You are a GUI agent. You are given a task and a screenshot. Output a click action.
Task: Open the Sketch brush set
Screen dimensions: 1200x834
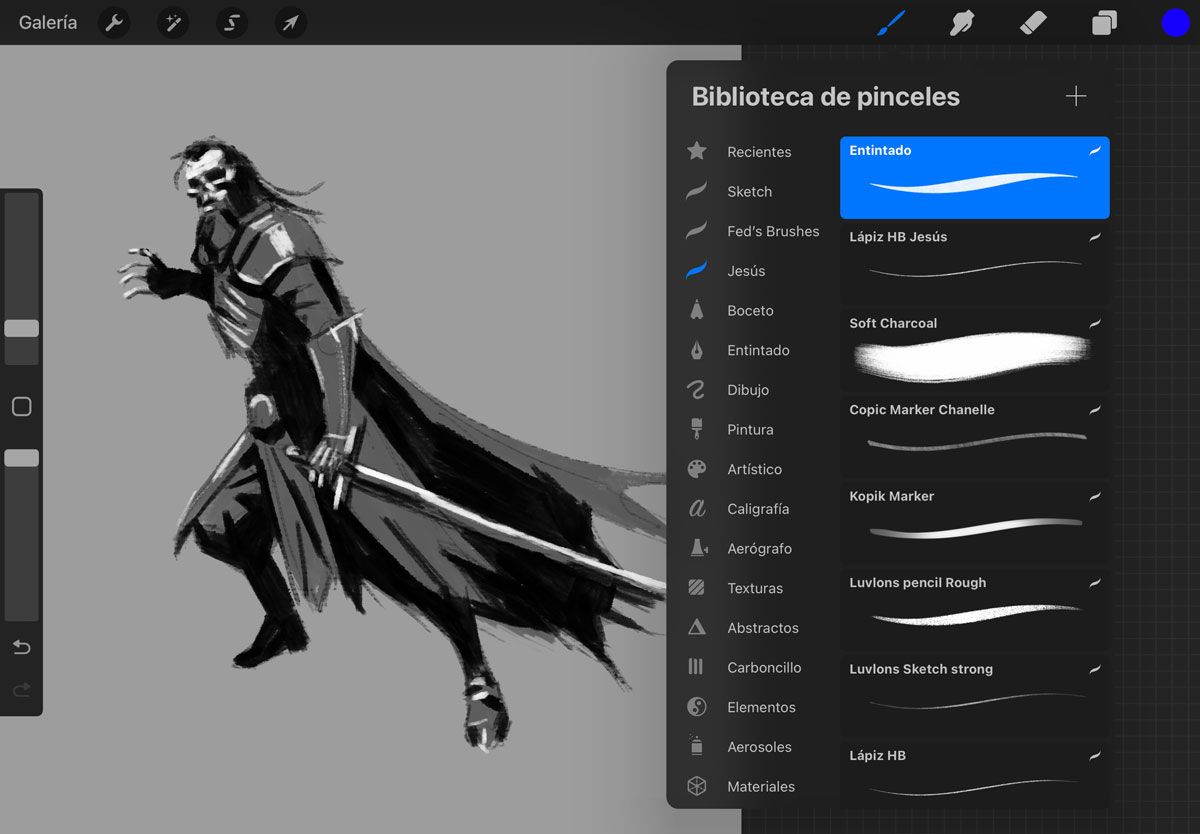[x=749, y=191]
